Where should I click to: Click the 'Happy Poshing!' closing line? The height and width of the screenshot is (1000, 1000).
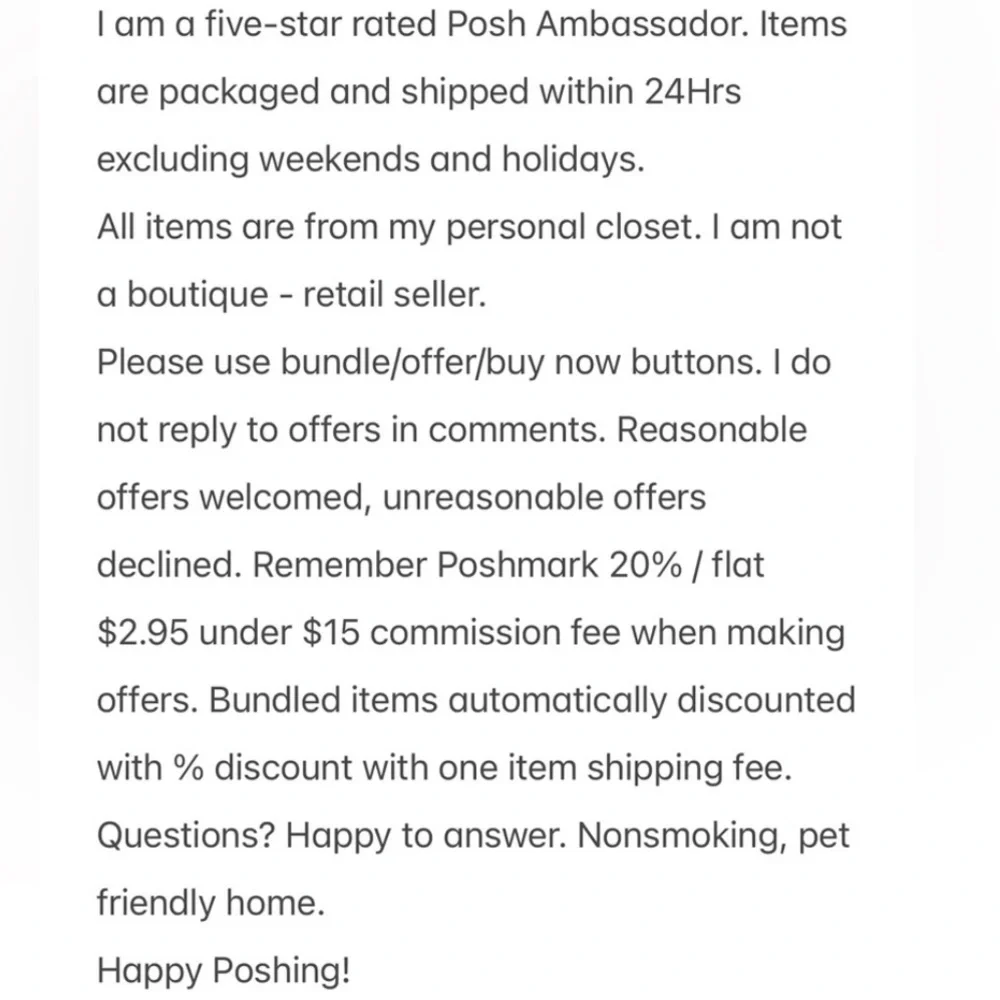223,971
